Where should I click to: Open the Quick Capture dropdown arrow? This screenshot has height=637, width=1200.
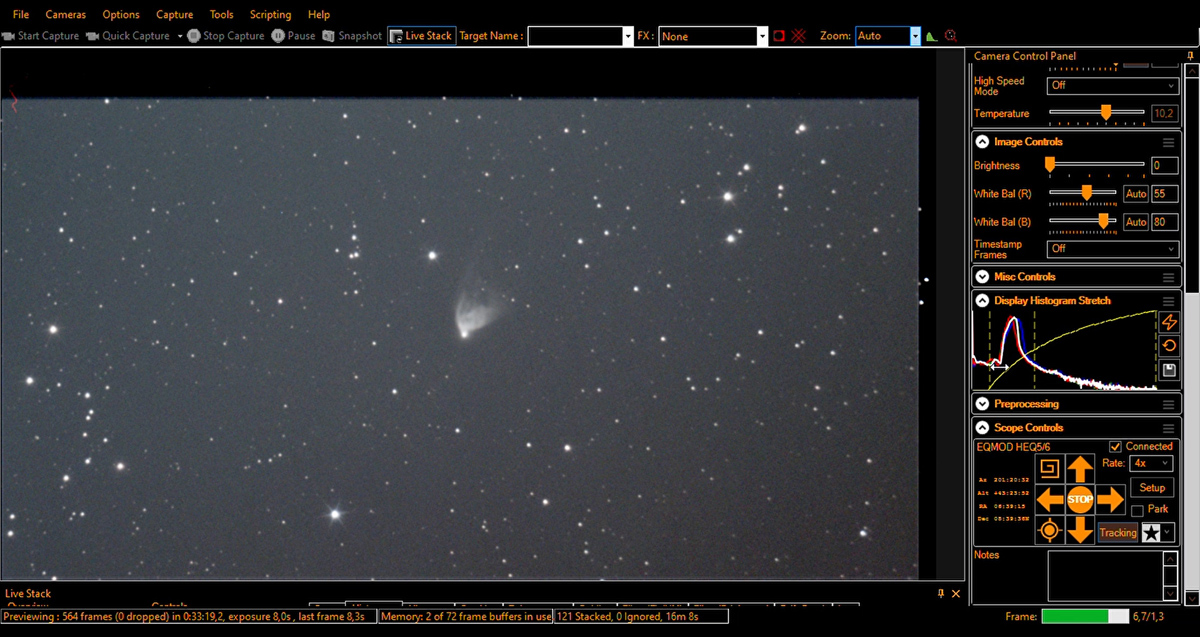click(x=180, y=36)
